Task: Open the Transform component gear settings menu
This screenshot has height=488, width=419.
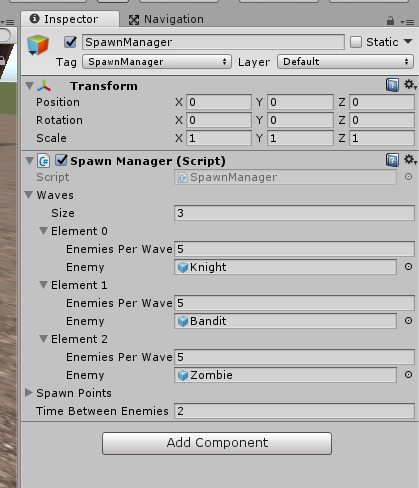Action: pos(410,85)
